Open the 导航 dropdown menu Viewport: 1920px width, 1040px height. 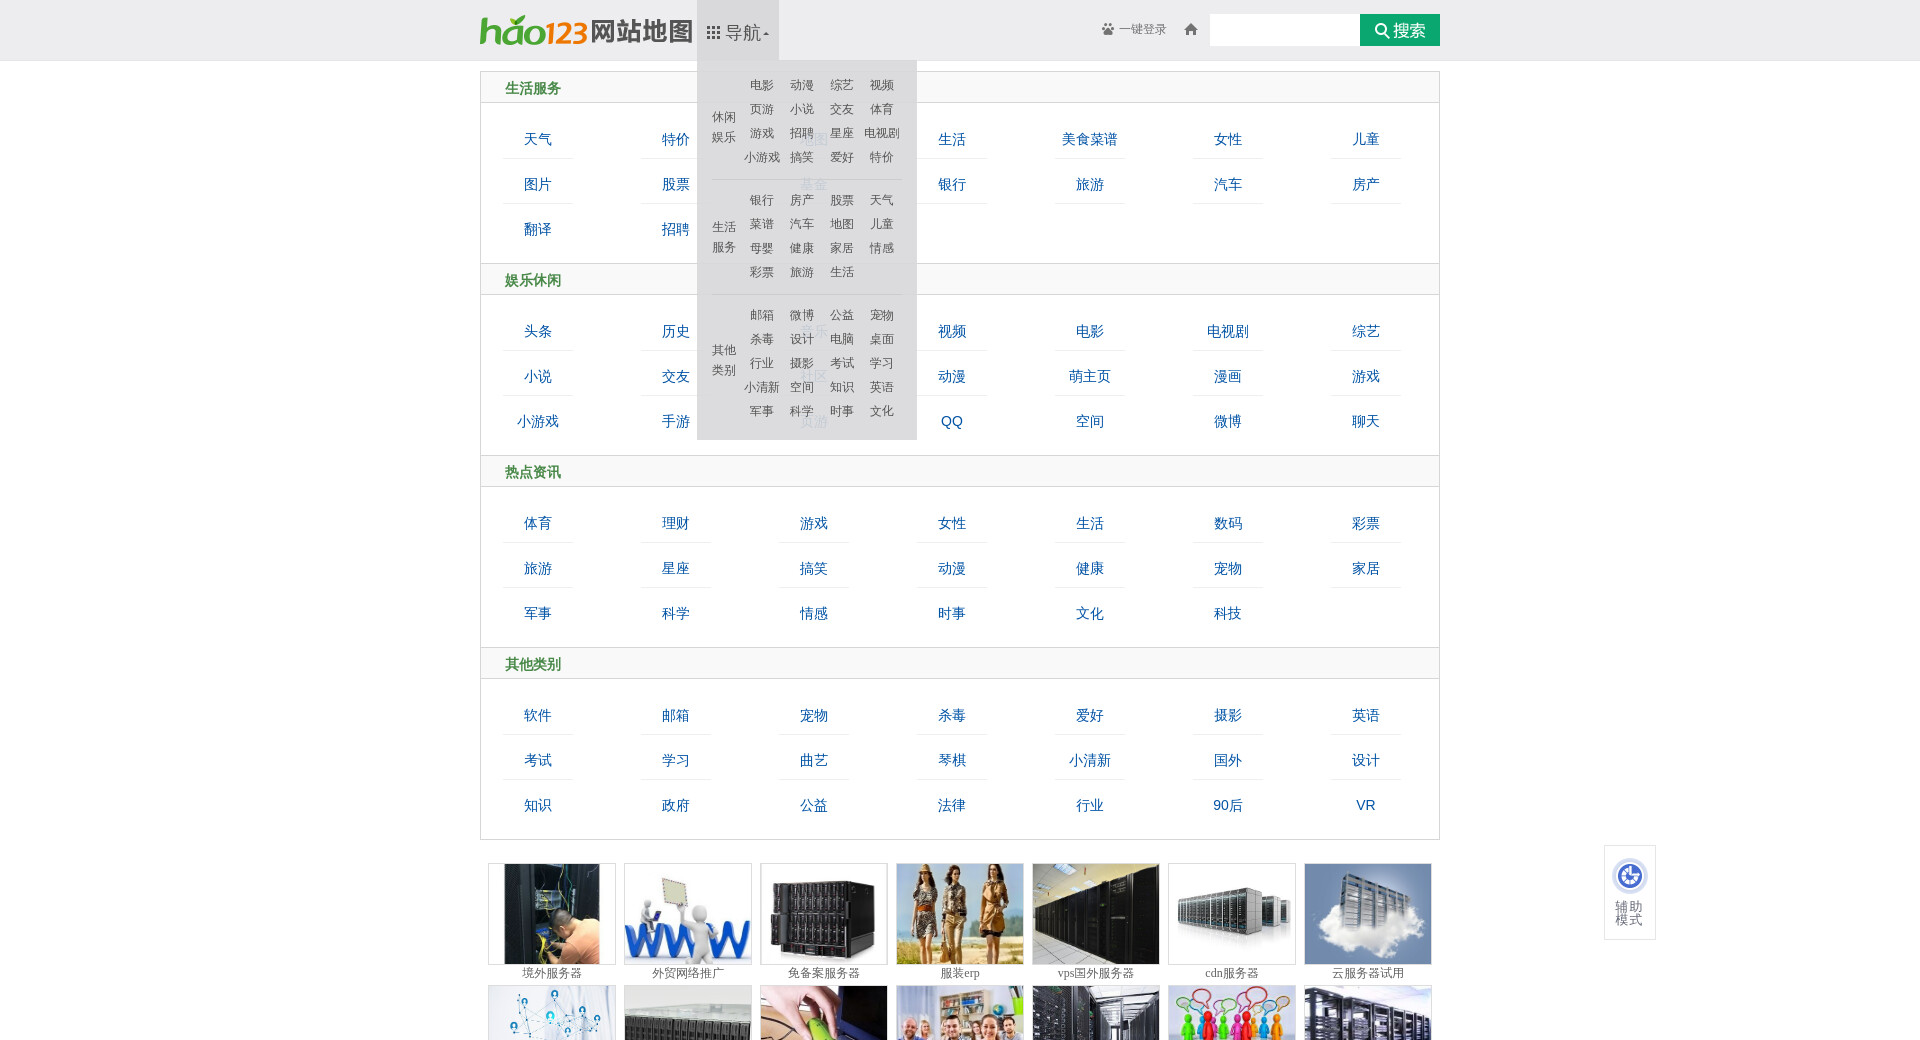(738, 33)
